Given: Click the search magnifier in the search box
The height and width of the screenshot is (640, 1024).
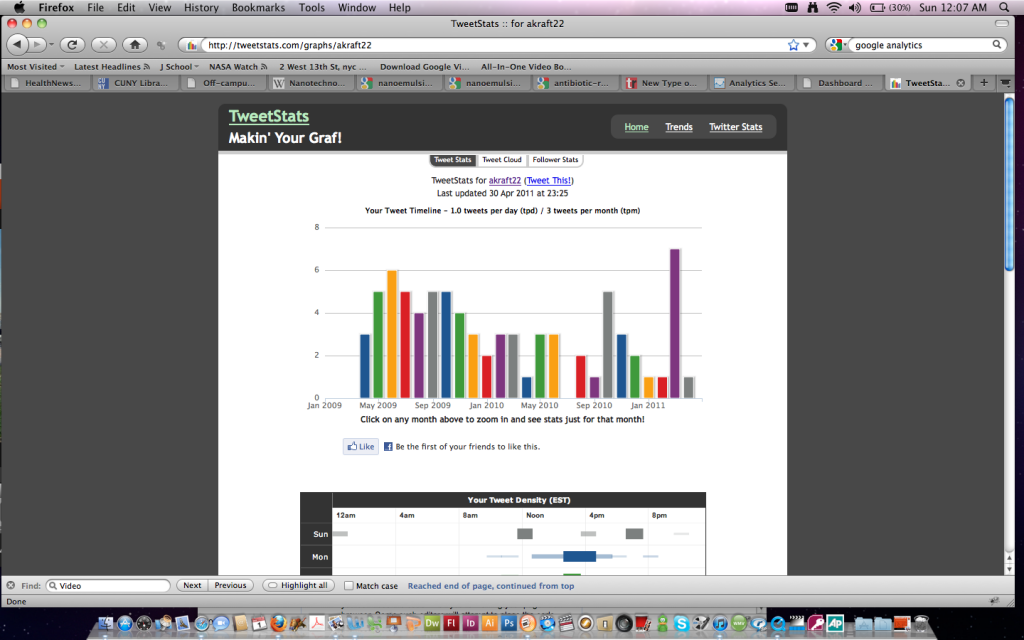Looking at the screenshot, I should pos(997,45).
